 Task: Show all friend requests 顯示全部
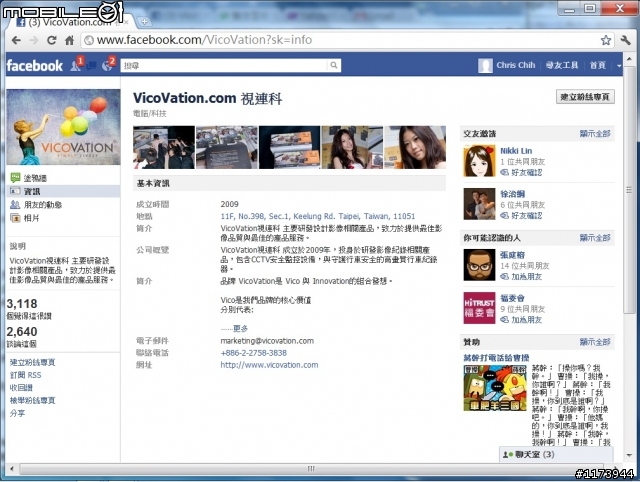click(595, 134)
